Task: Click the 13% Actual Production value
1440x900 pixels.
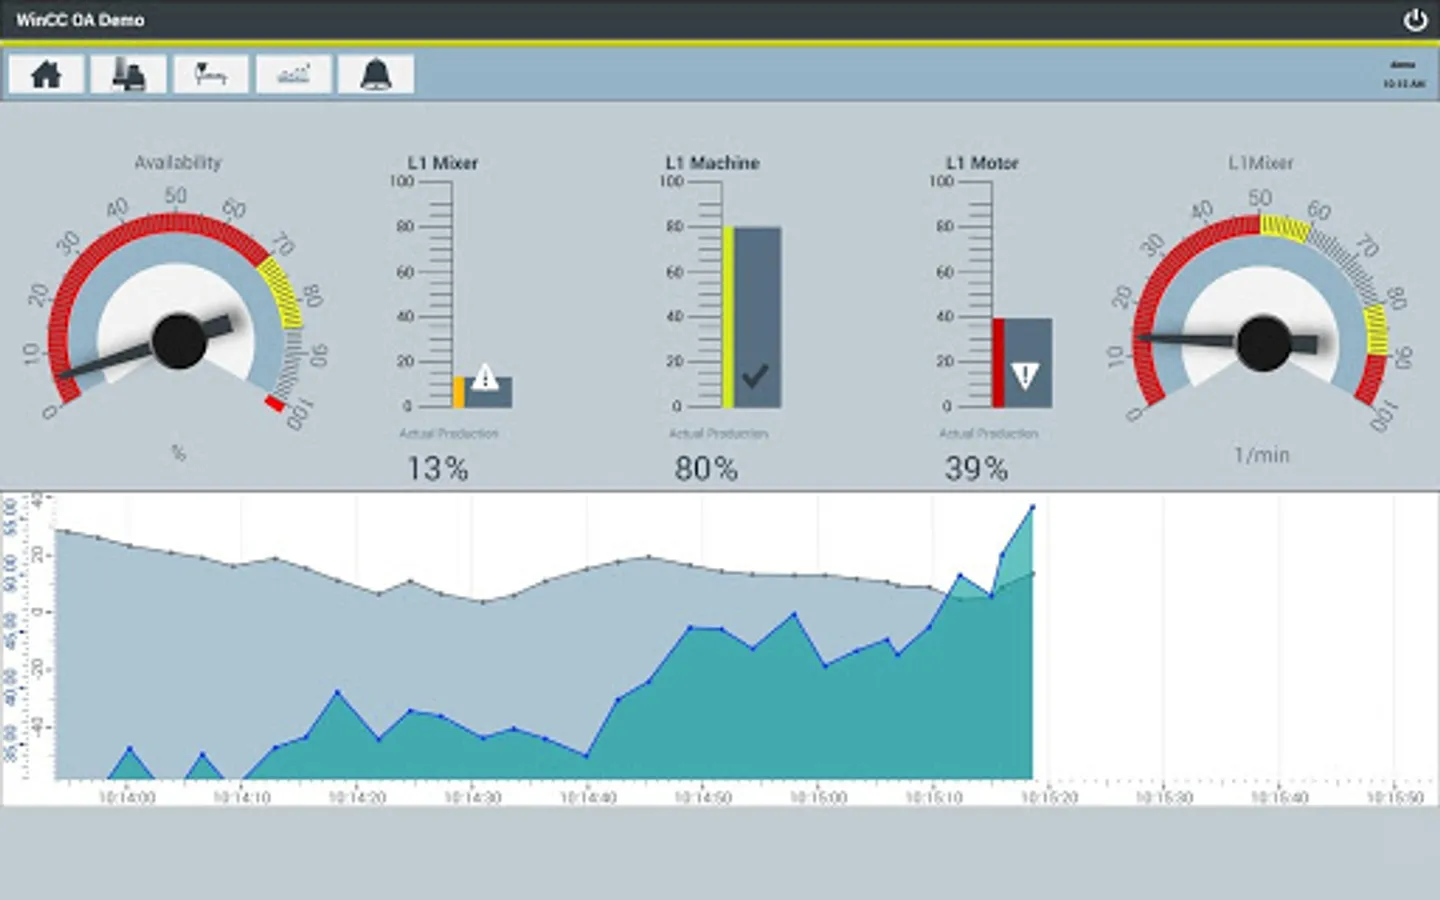Action: click(437, 468)
